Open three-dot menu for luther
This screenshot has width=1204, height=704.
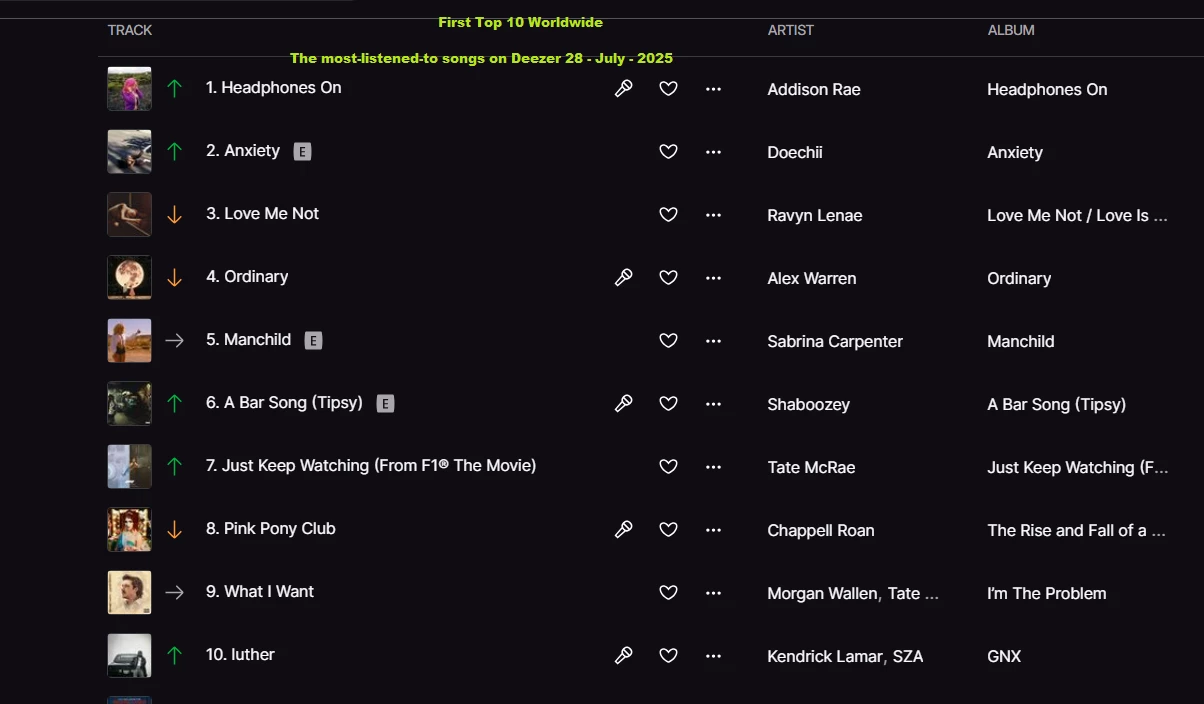(713, 656)
